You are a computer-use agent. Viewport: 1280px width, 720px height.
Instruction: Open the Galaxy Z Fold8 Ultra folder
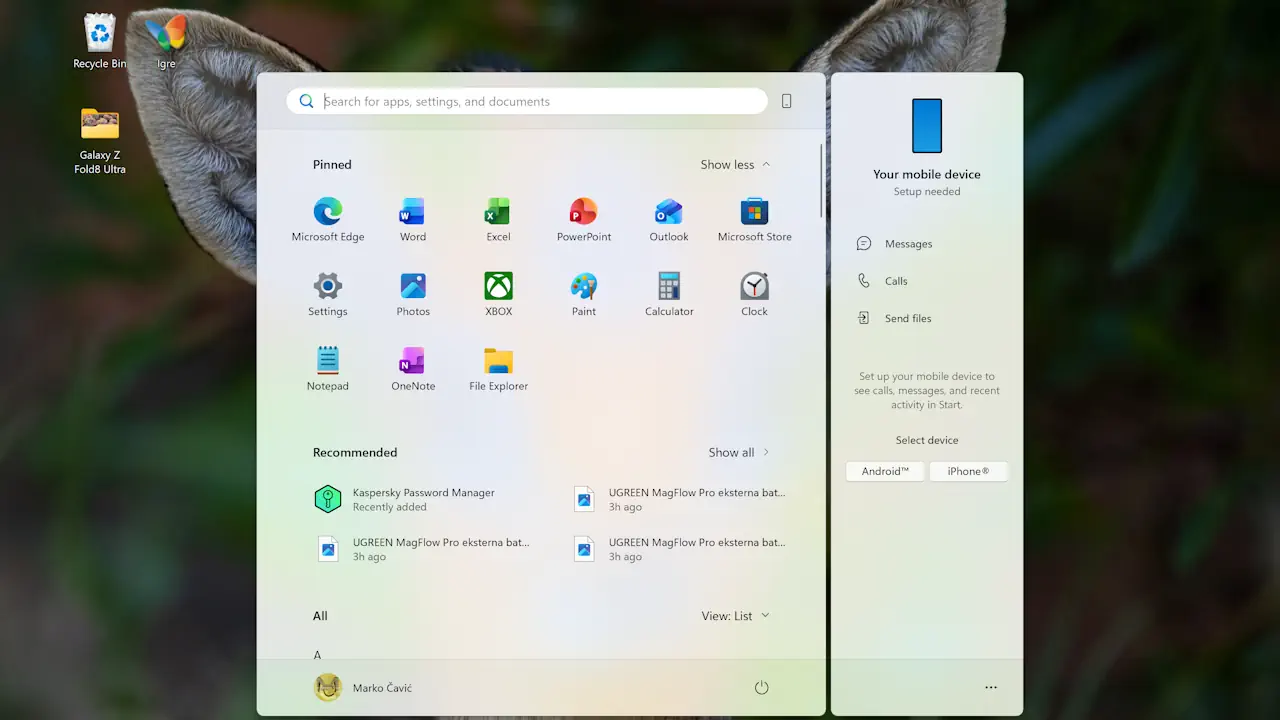click(x=100, y=139)
